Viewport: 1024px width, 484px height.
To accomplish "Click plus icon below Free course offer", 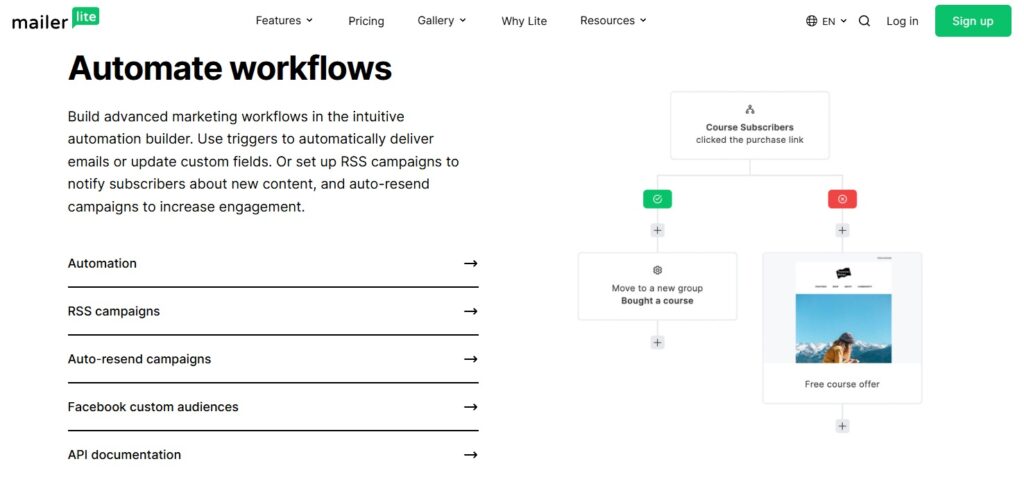I will (x=842, y=426).
